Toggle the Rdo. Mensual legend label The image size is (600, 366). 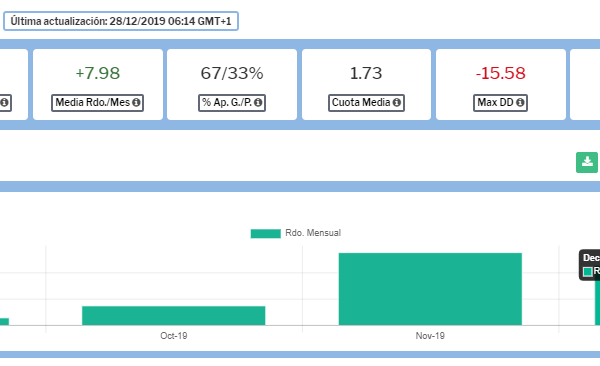click(x=313, y=233)
